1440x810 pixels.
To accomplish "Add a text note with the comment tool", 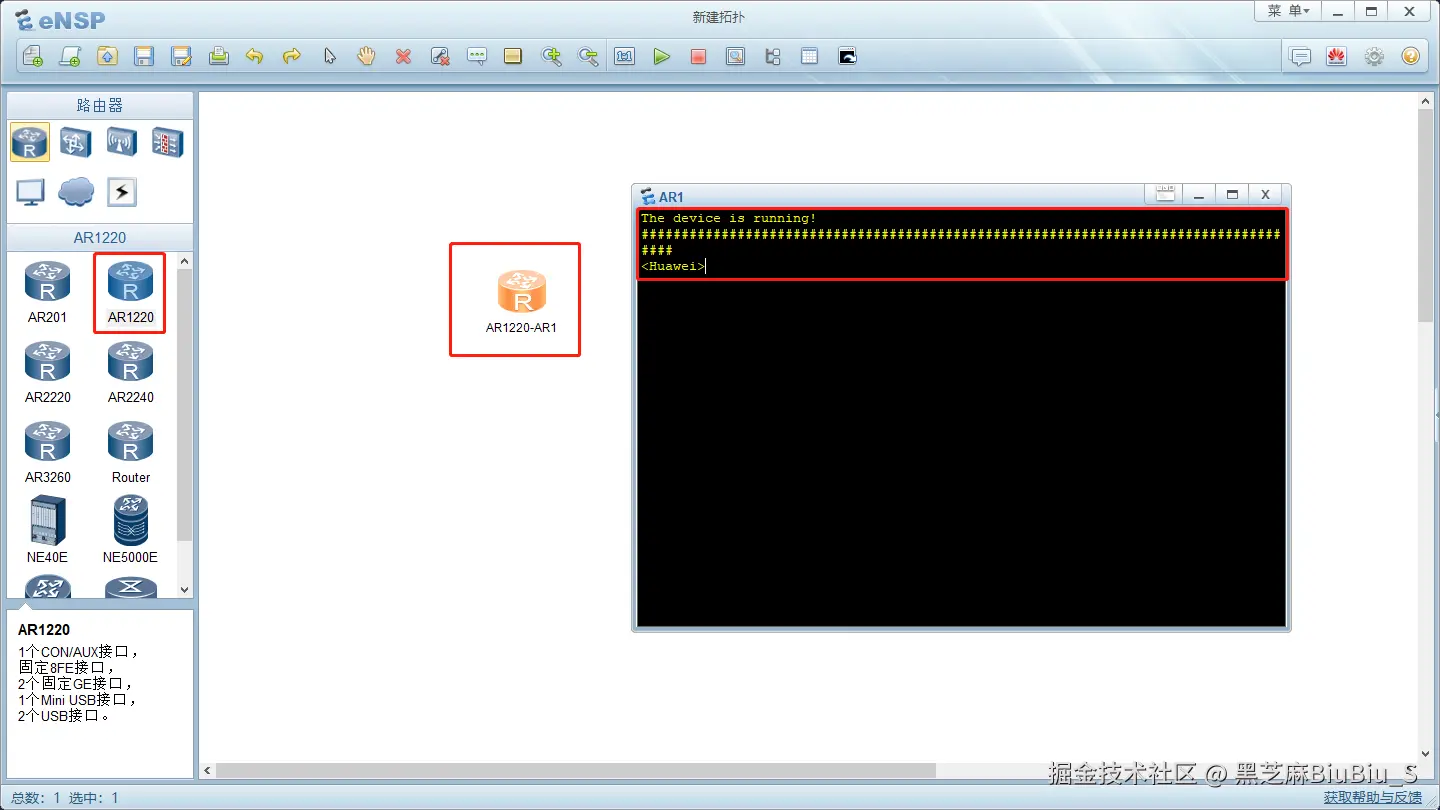I will 477,57.
